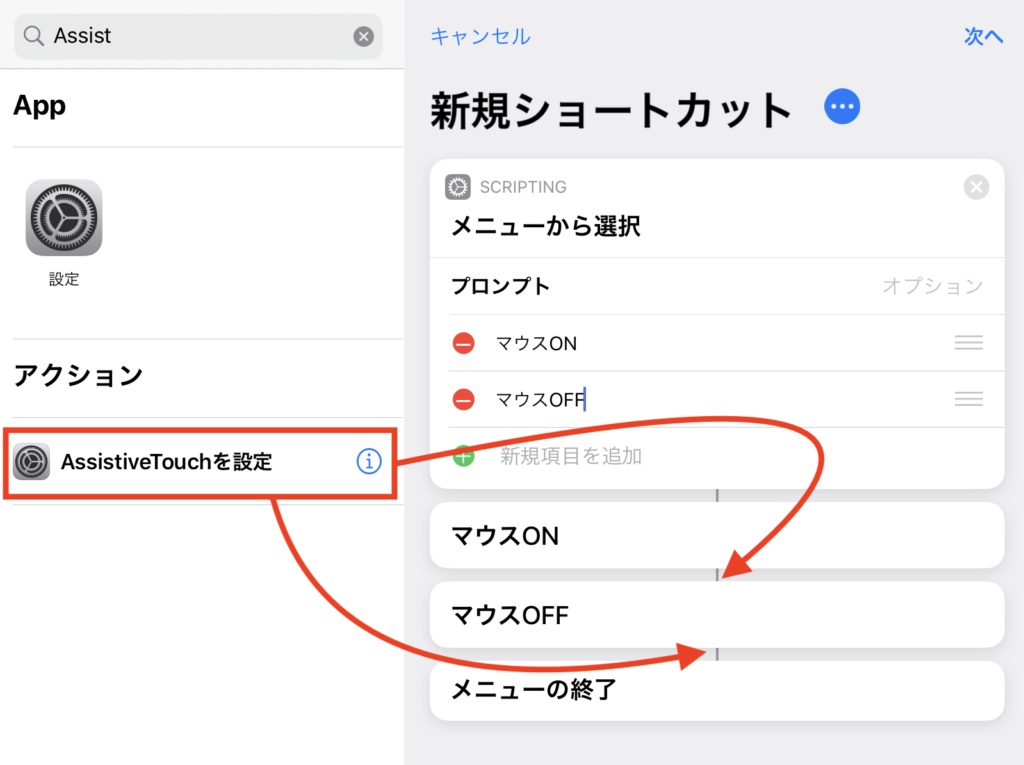Screen dimensions: 1024x765
Task: Show info for AssistiveTouchを設定 action
Action: [x=369, y=461]
